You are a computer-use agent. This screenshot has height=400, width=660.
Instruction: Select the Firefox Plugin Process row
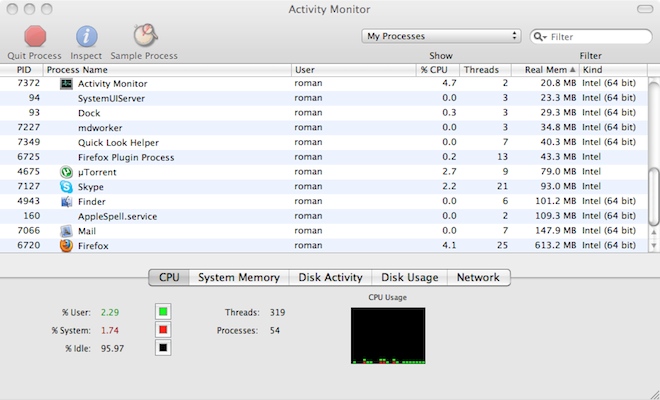[x=324, y=157]
